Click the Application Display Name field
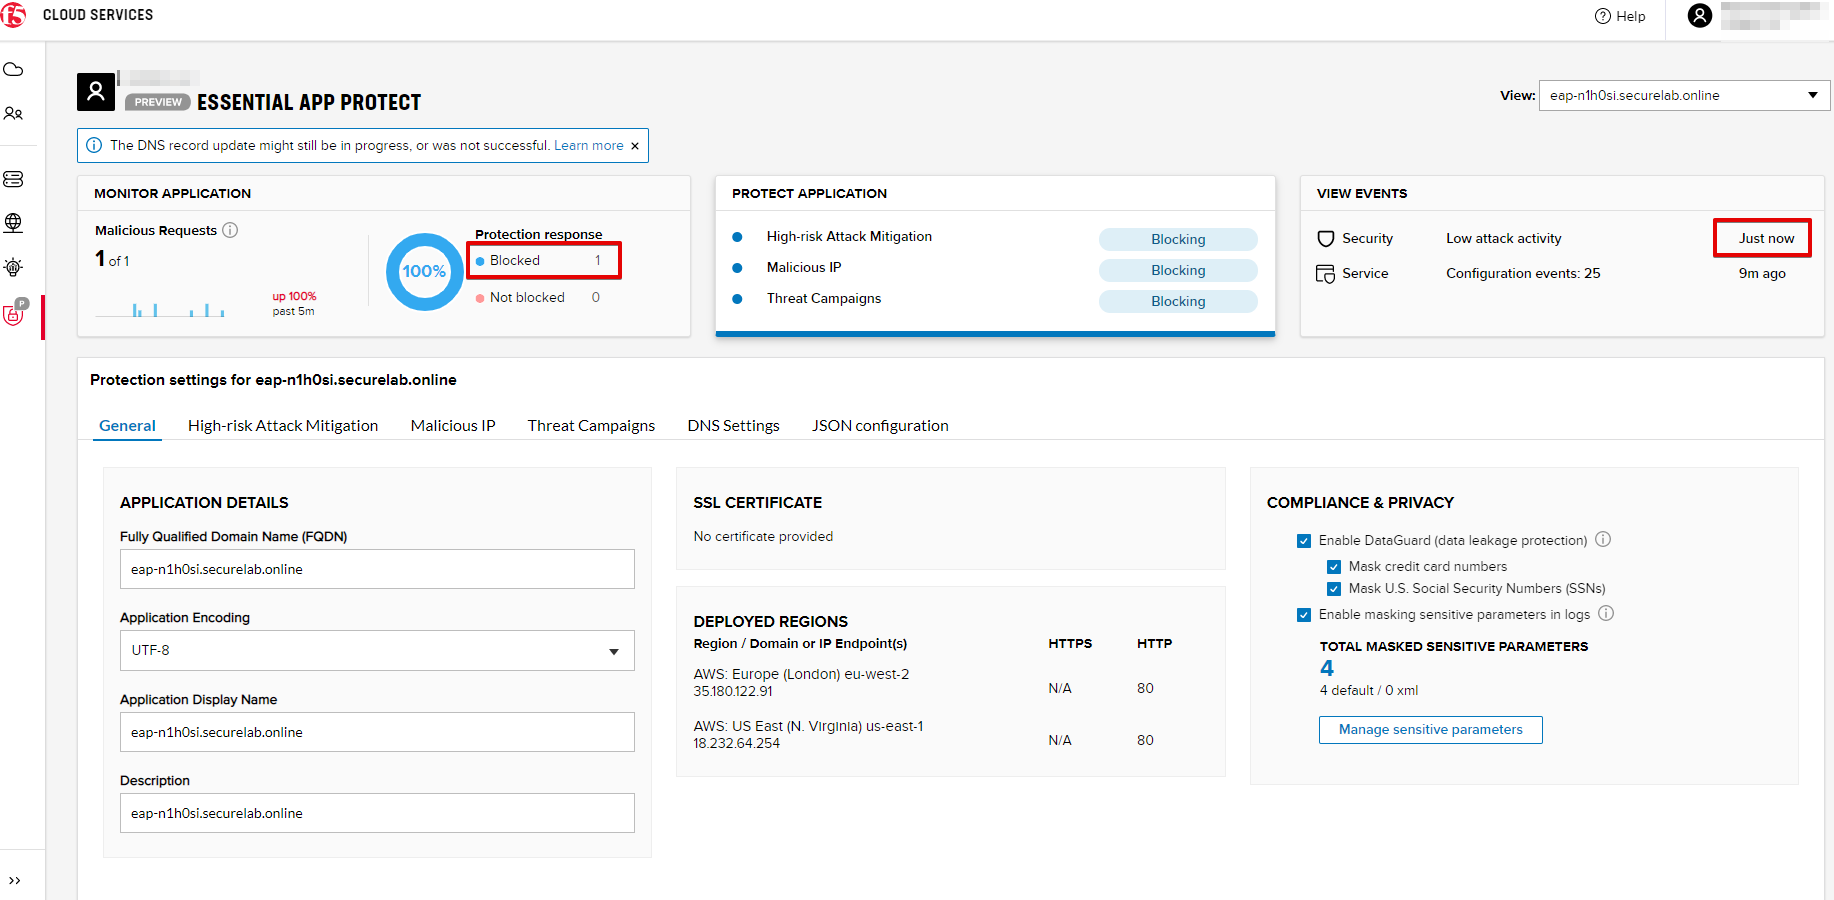 pyautogui.click(x=377, y=732)
